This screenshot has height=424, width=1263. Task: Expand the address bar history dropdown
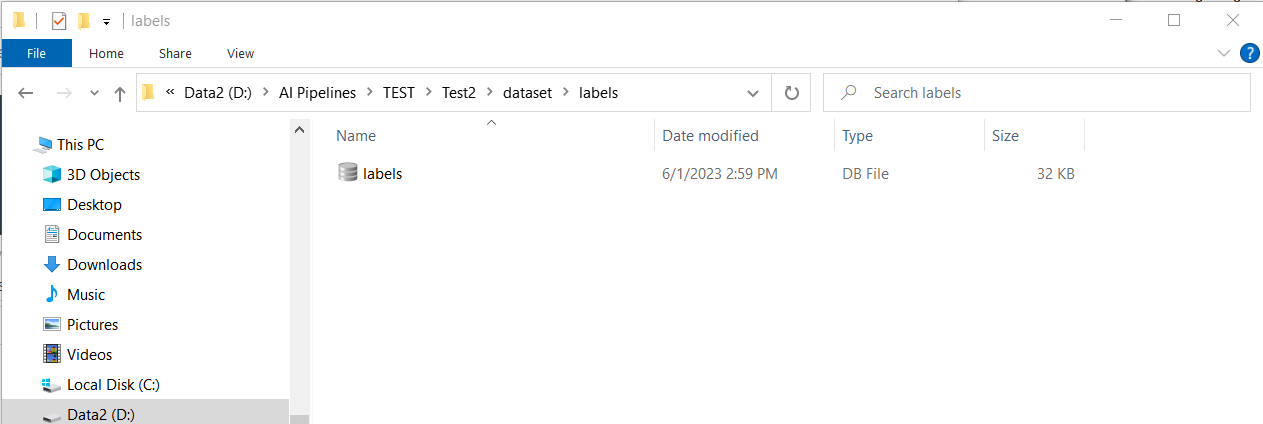coord(753,93)
